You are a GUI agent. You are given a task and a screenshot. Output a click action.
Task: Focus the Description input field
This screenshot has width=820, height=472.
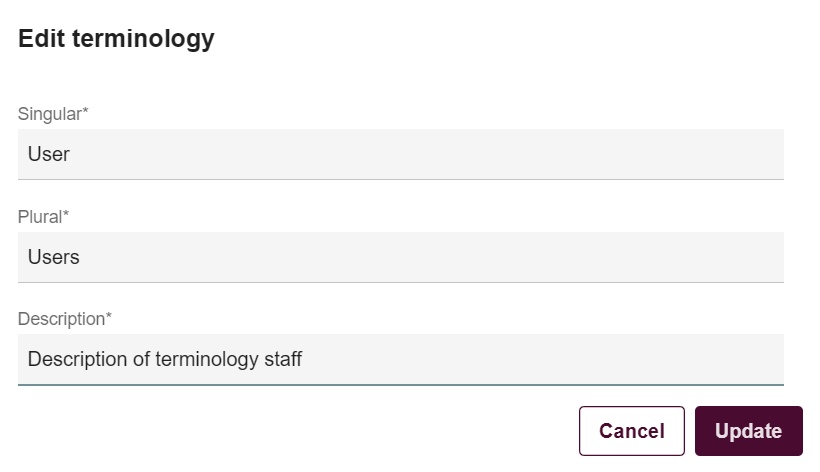400,359
